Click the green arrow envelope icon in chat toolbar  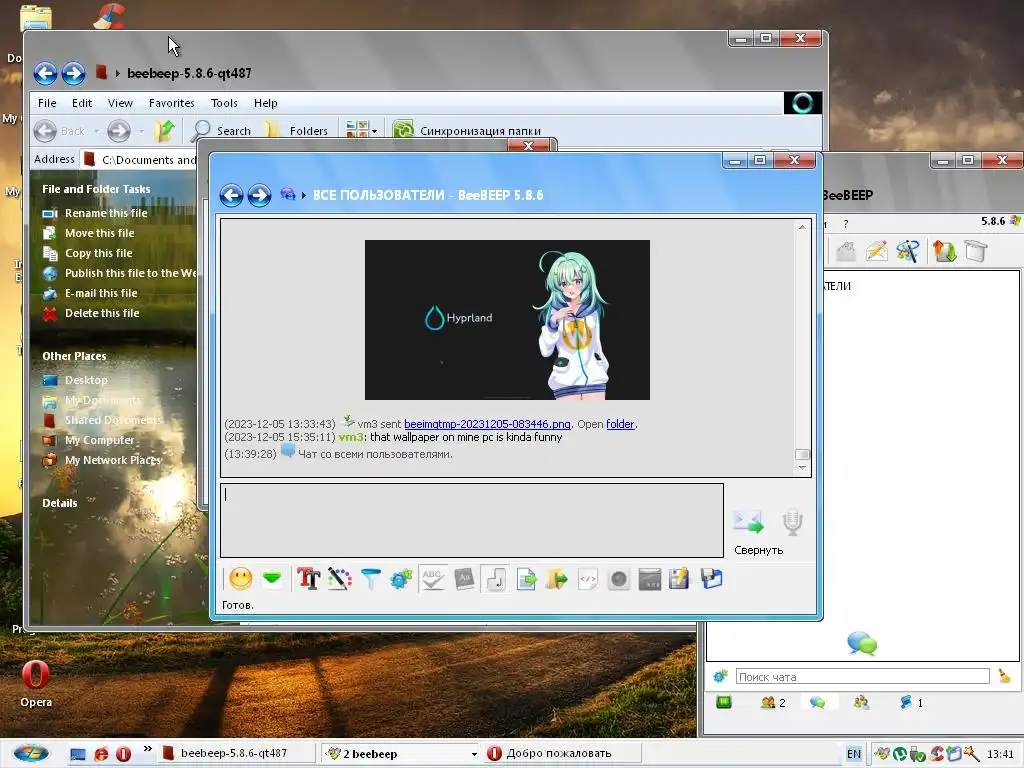272,579
